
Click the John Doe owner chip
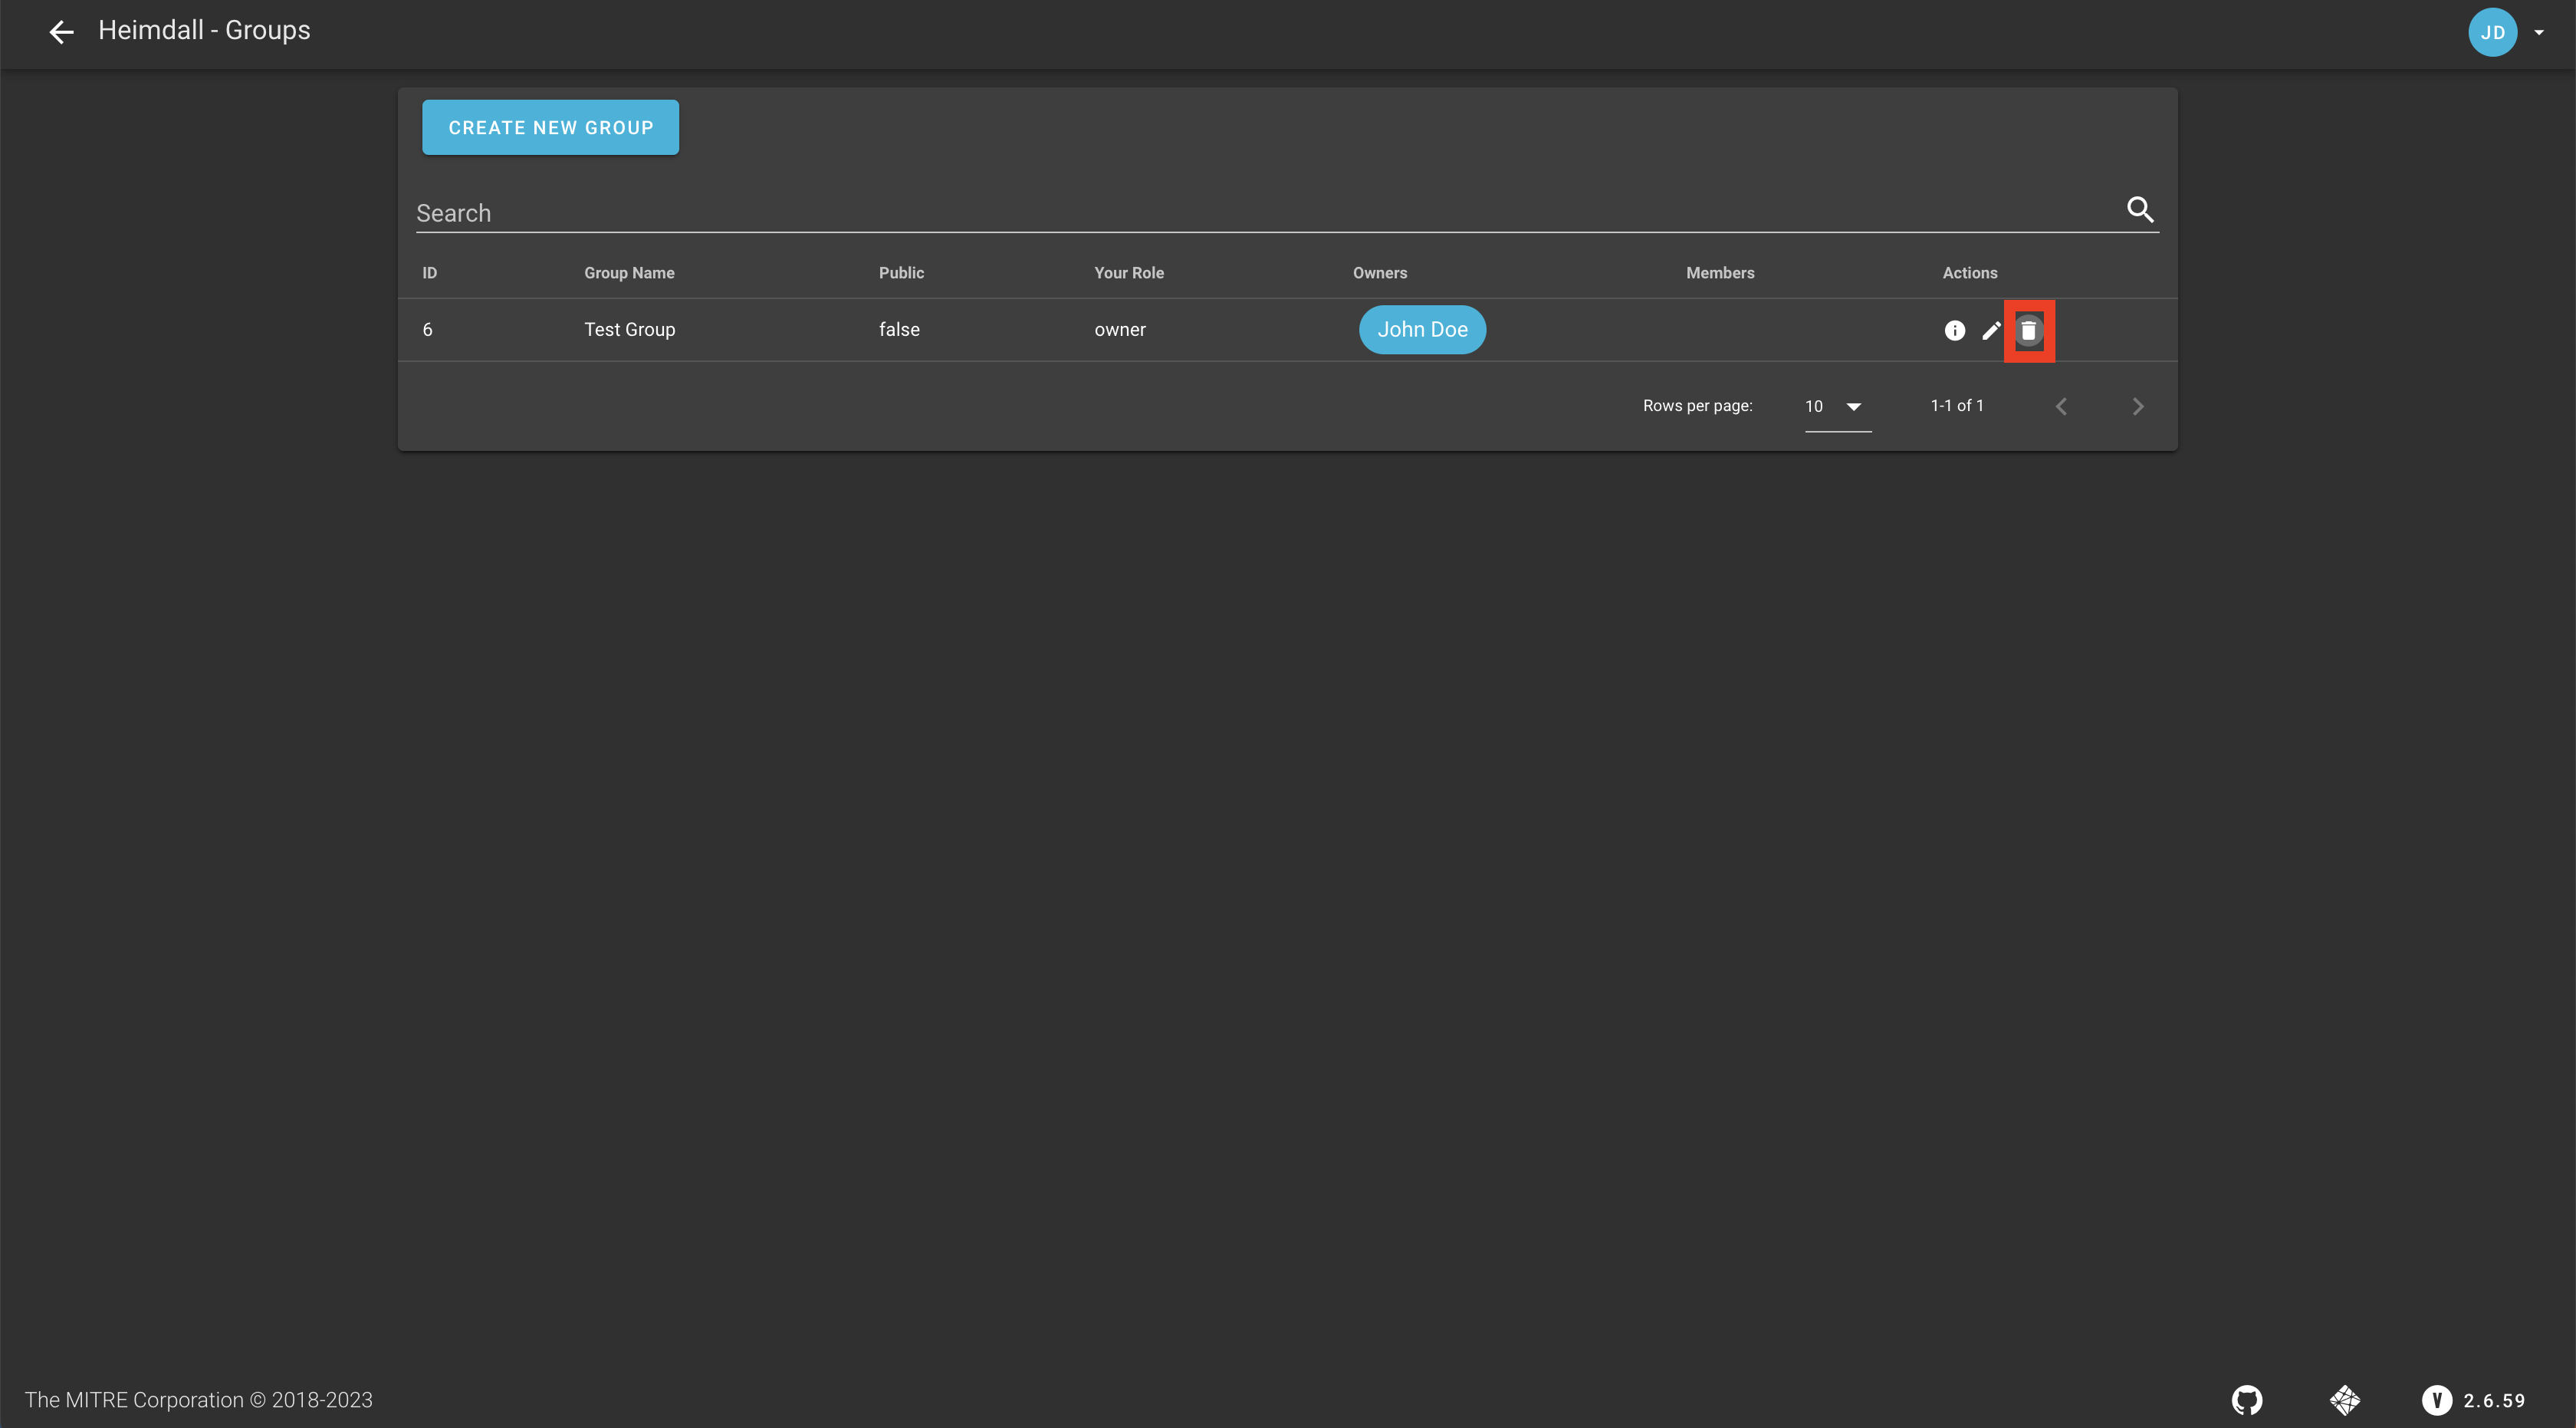pos(1422,330)
